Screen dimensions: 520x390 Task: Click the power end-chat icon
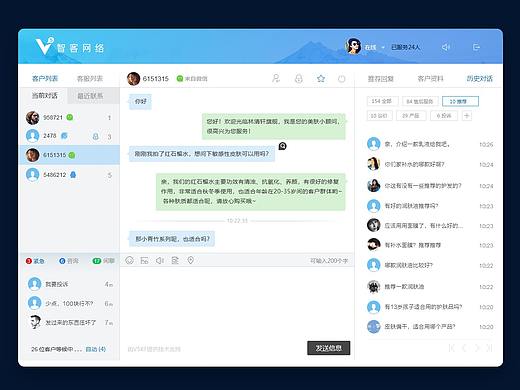341,79
